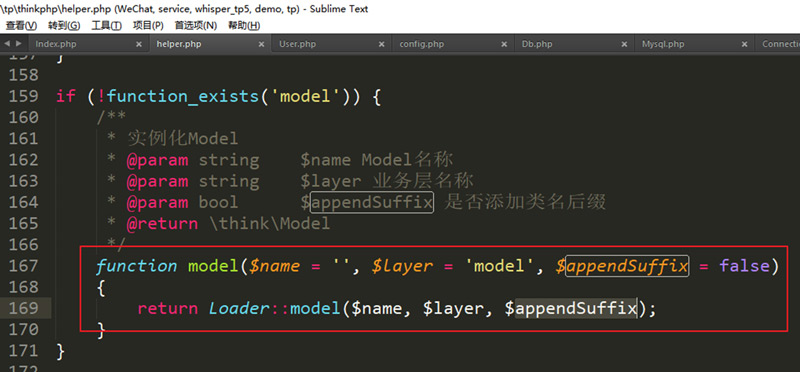
Task: Click line number 169 in gutter
Action: [24, 308]
